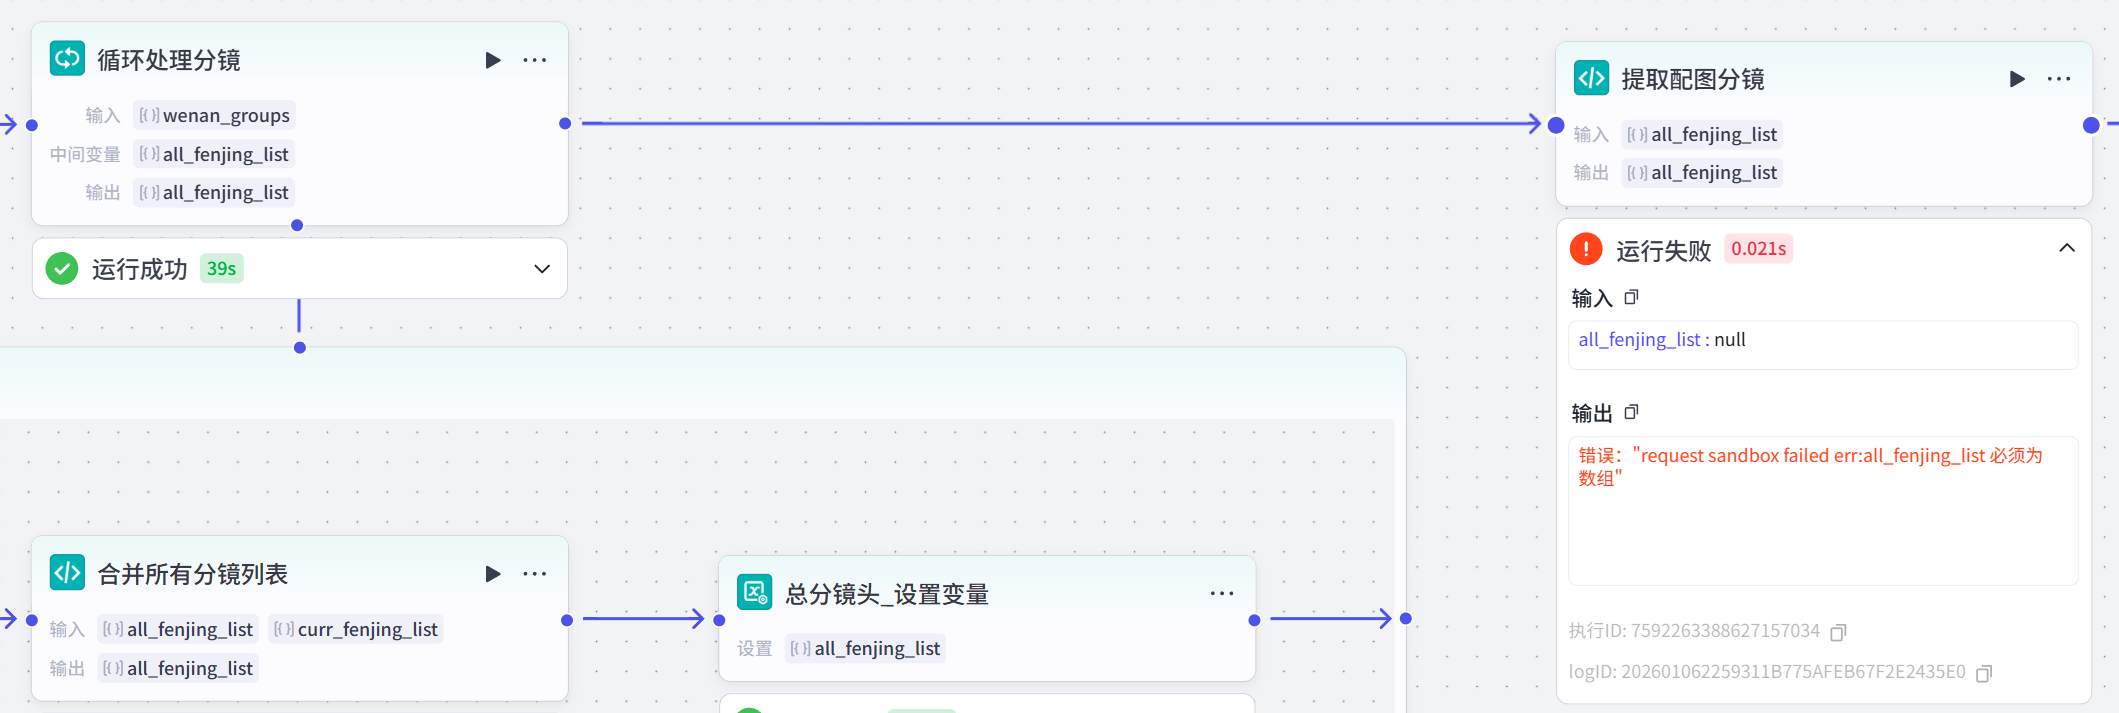Click the all_fenjing_list : null input value
This screenshot has width=2119, height=713.
(x=1662, y=340)
